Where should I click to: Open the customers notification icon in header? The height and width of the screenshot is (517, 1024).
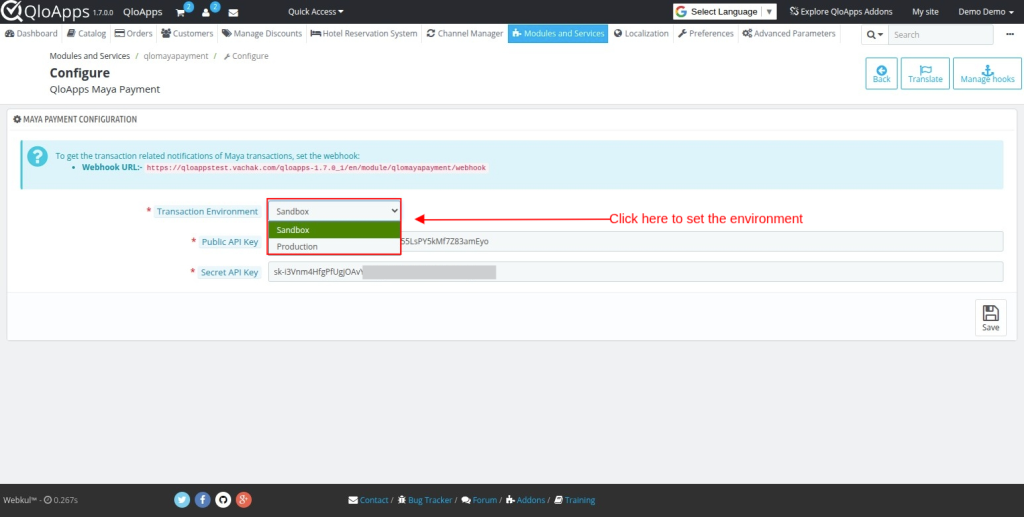[x=208, y=12]
